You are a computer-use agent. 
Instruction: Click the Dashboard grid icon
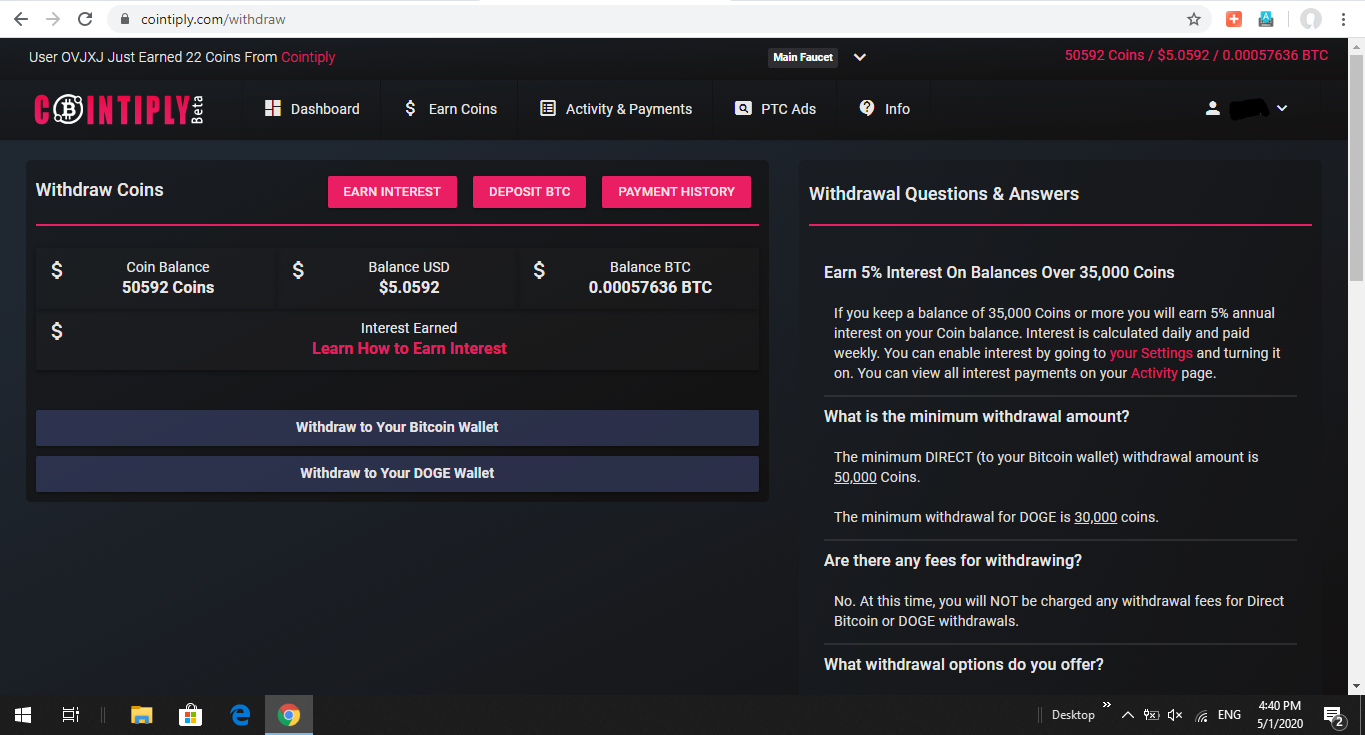click(273, 108)
